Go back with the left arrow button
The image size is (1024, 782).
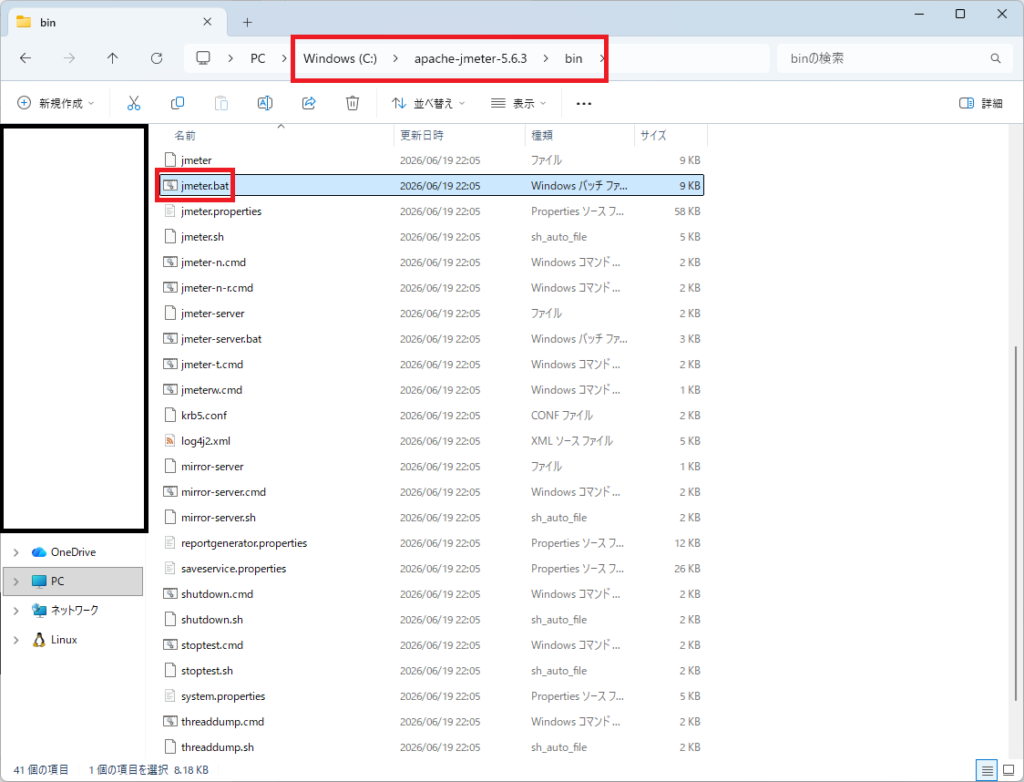pos(25,58)
